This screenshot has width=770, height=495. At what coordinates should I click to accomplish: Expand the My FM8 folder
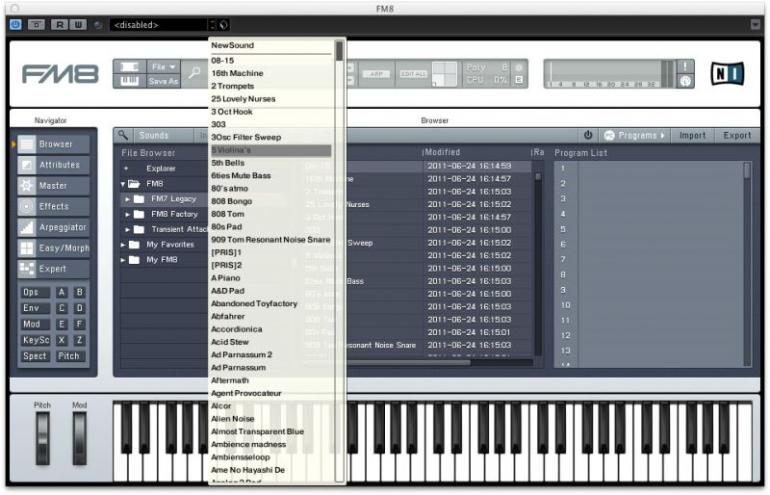point(123,260)
